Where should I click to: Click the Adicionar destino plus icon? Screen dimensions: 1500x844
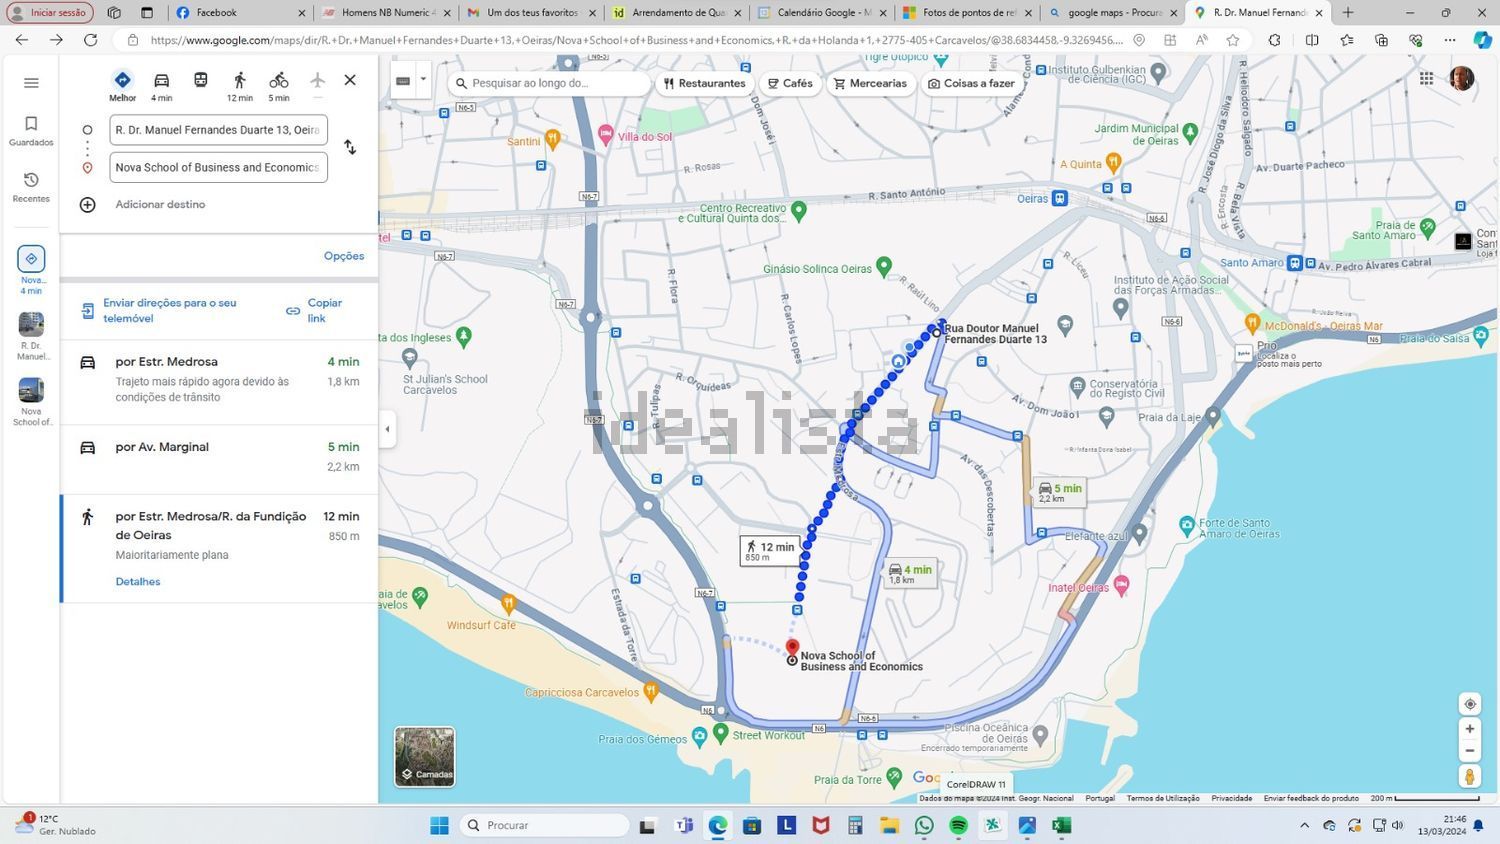tap(88, 204)
